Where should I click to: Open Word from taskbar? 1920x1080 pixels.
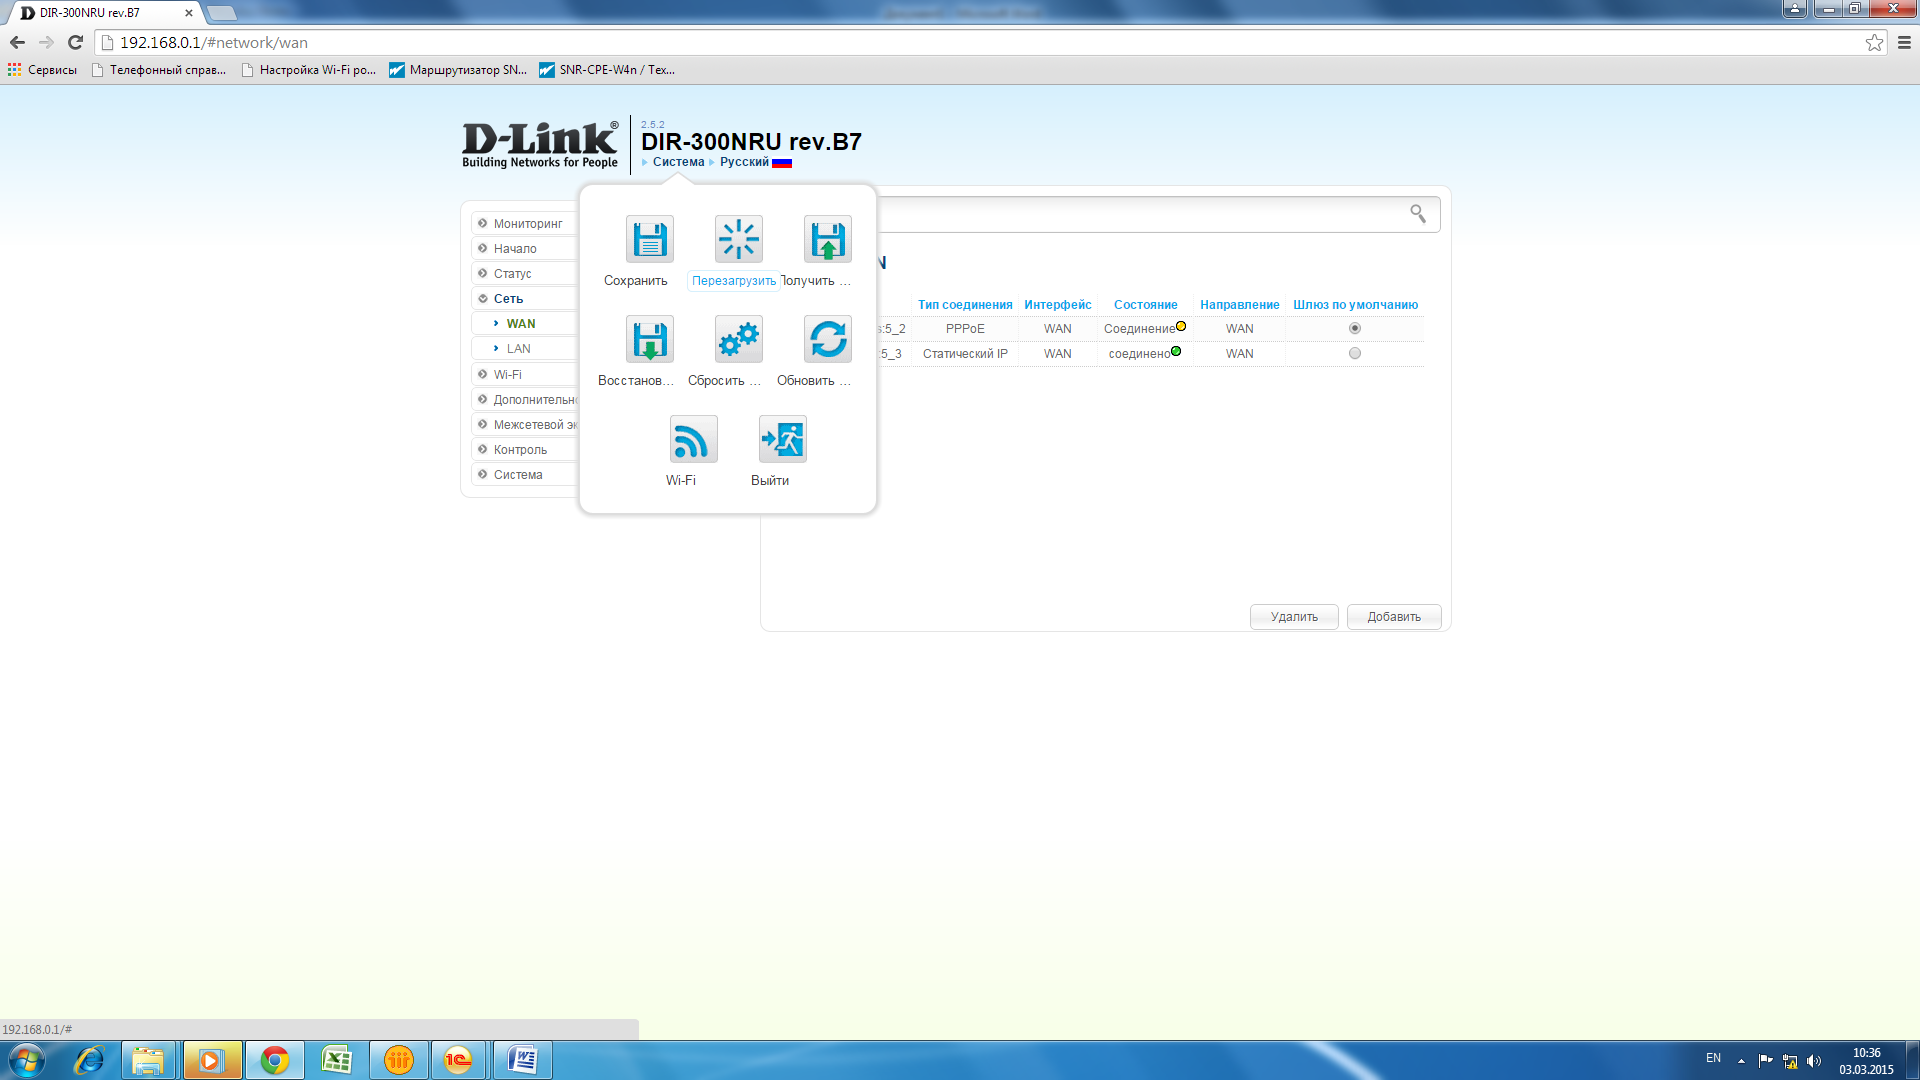[x=522, y=1060]
